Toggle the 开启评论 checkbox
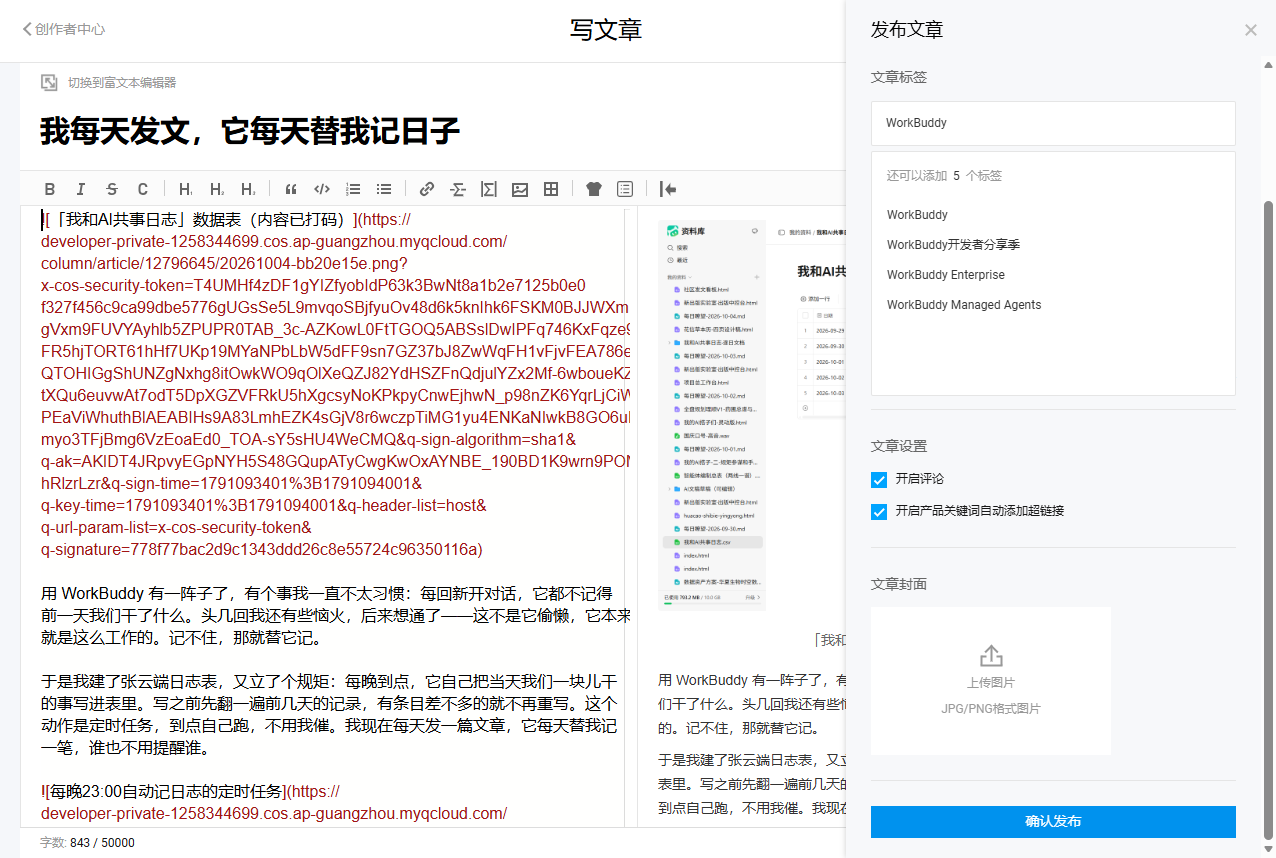Image resolution: width=1276 pixels, height=858 pixels. coord(879,480)
